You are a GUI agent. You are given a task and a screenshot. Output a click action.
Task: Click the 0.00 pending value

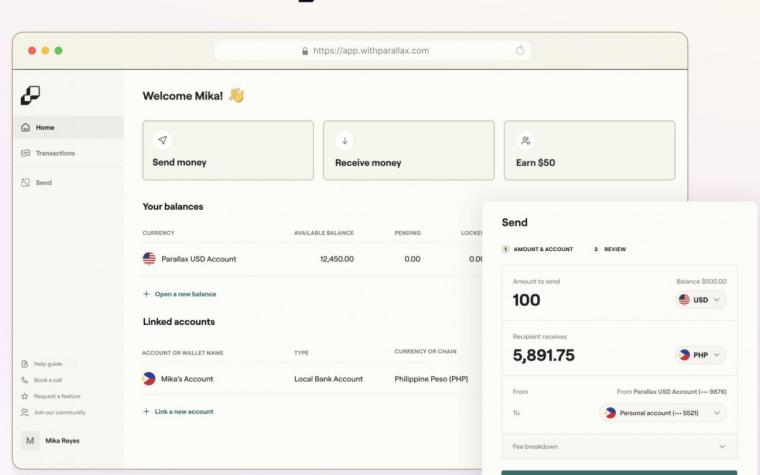tap(412, 259)
